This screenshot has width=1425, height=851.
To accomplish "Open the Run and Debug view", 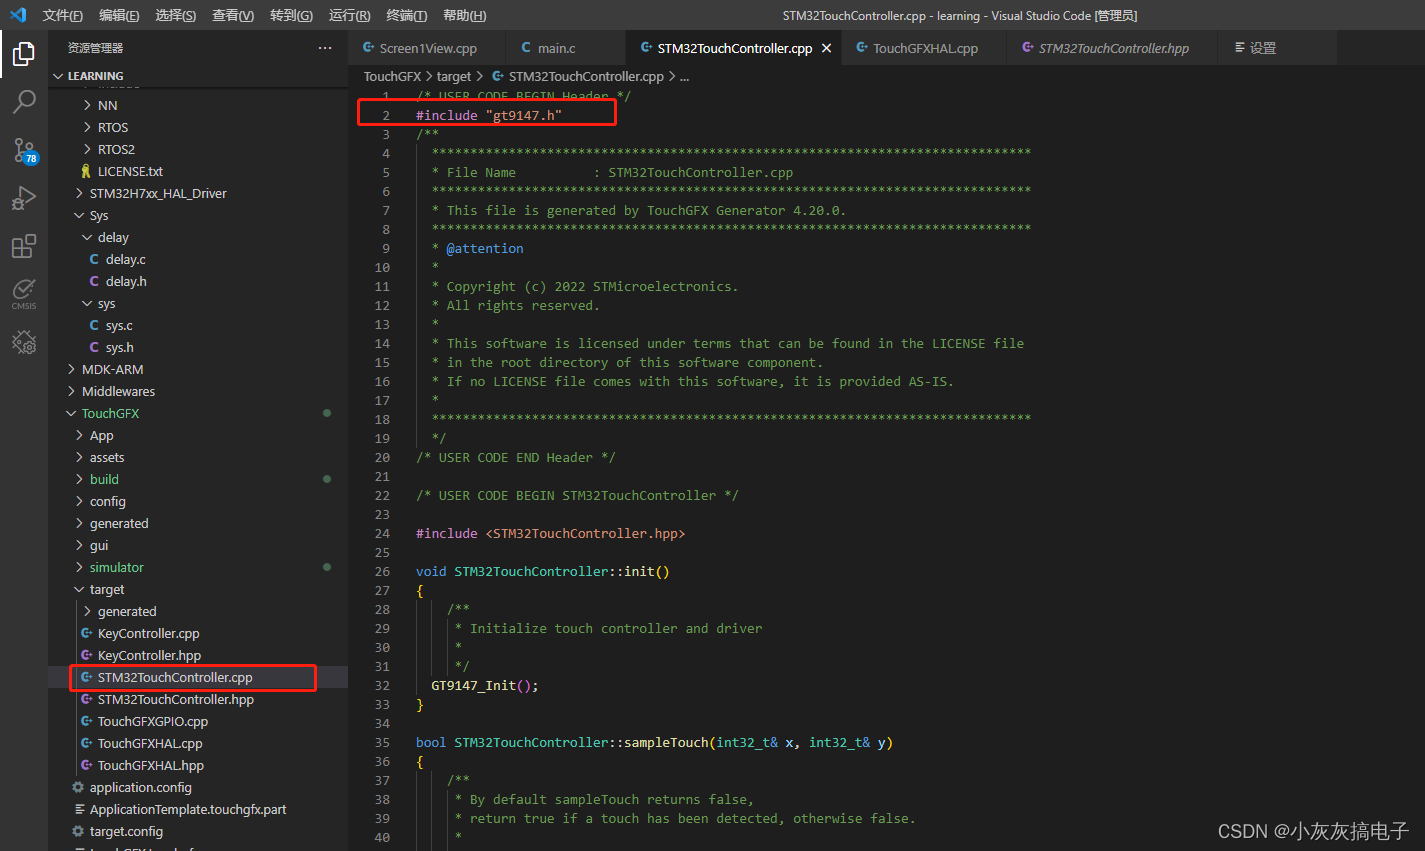I will tap(24, 198).
